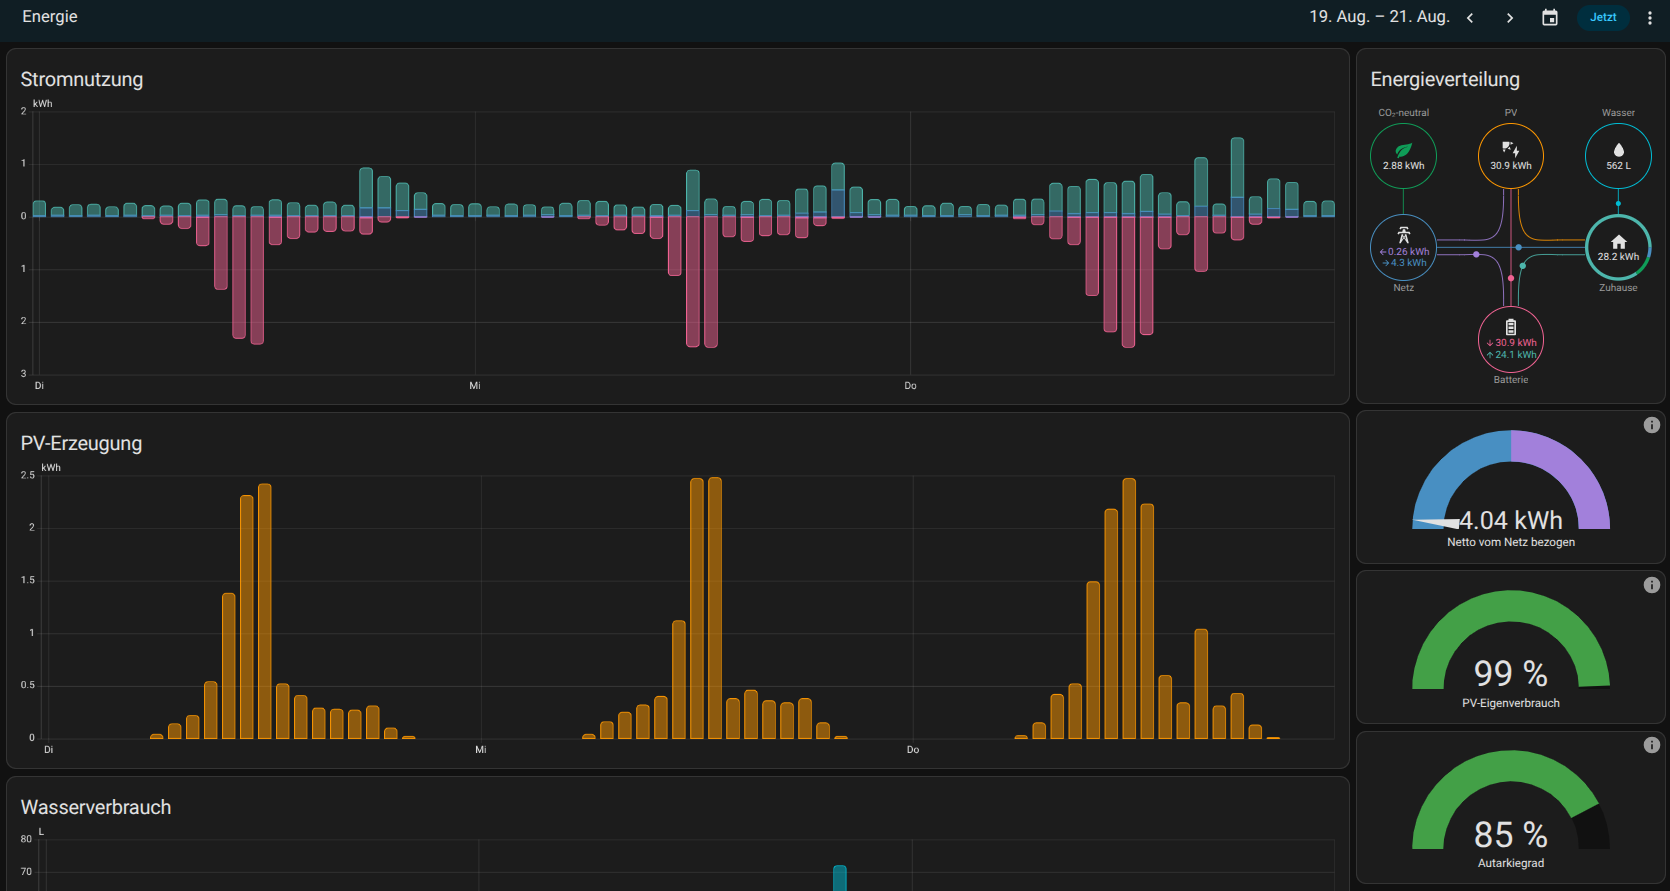
Task: Show info for Netto vom Netz gauge
Action: 1652,425
